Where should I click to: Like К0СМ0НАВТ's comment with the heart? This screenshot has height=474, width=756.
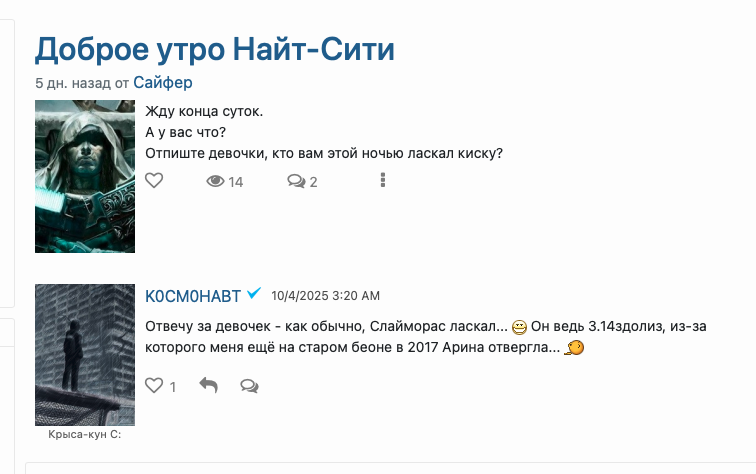pyautogui.click(x=154, y=385)
